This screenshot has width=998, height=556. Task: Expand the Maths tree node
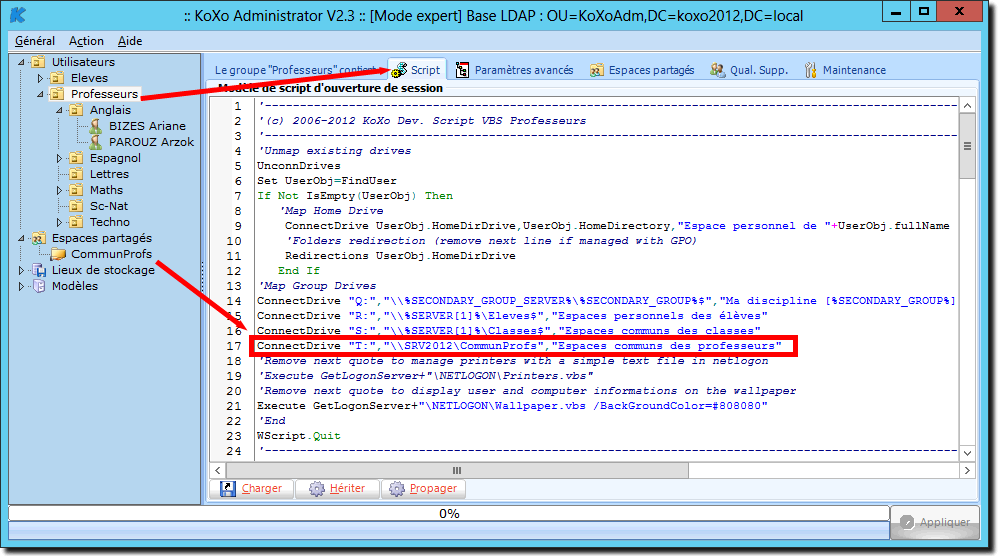click(x=59, y=190)
